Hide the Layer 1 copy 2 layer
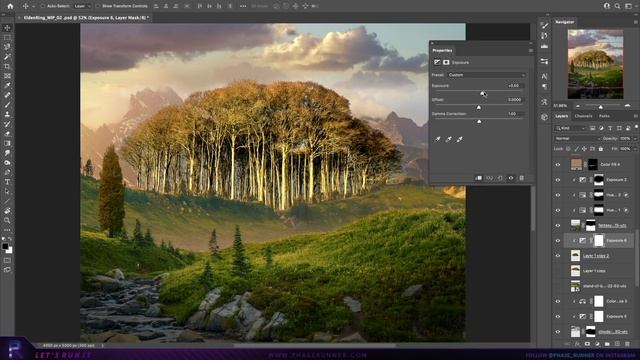This screenshot has height=360, width=640. click(558, 256)
